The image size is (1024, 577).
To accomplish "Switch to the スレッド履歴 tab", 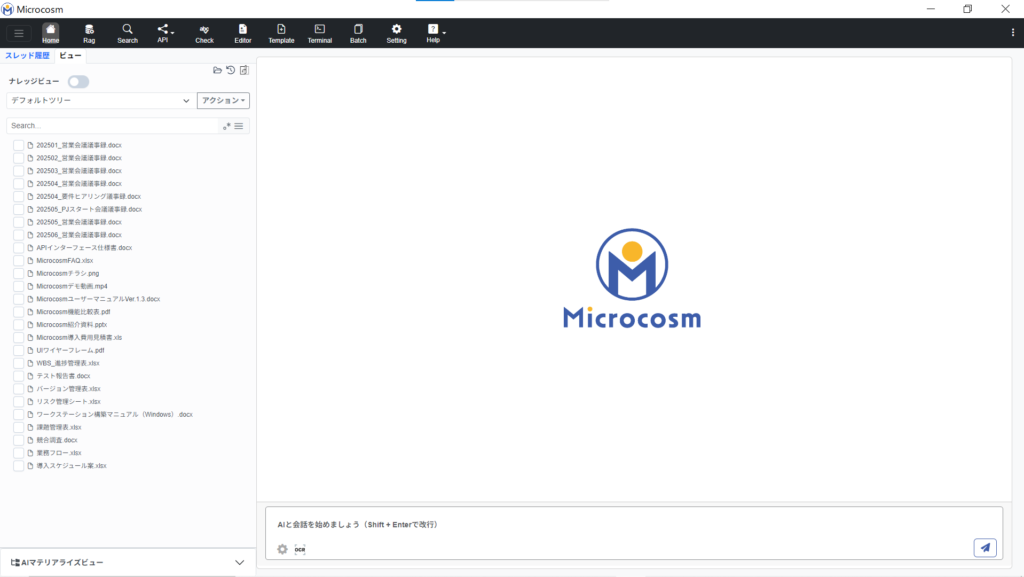I will click(x=27, y=55).
